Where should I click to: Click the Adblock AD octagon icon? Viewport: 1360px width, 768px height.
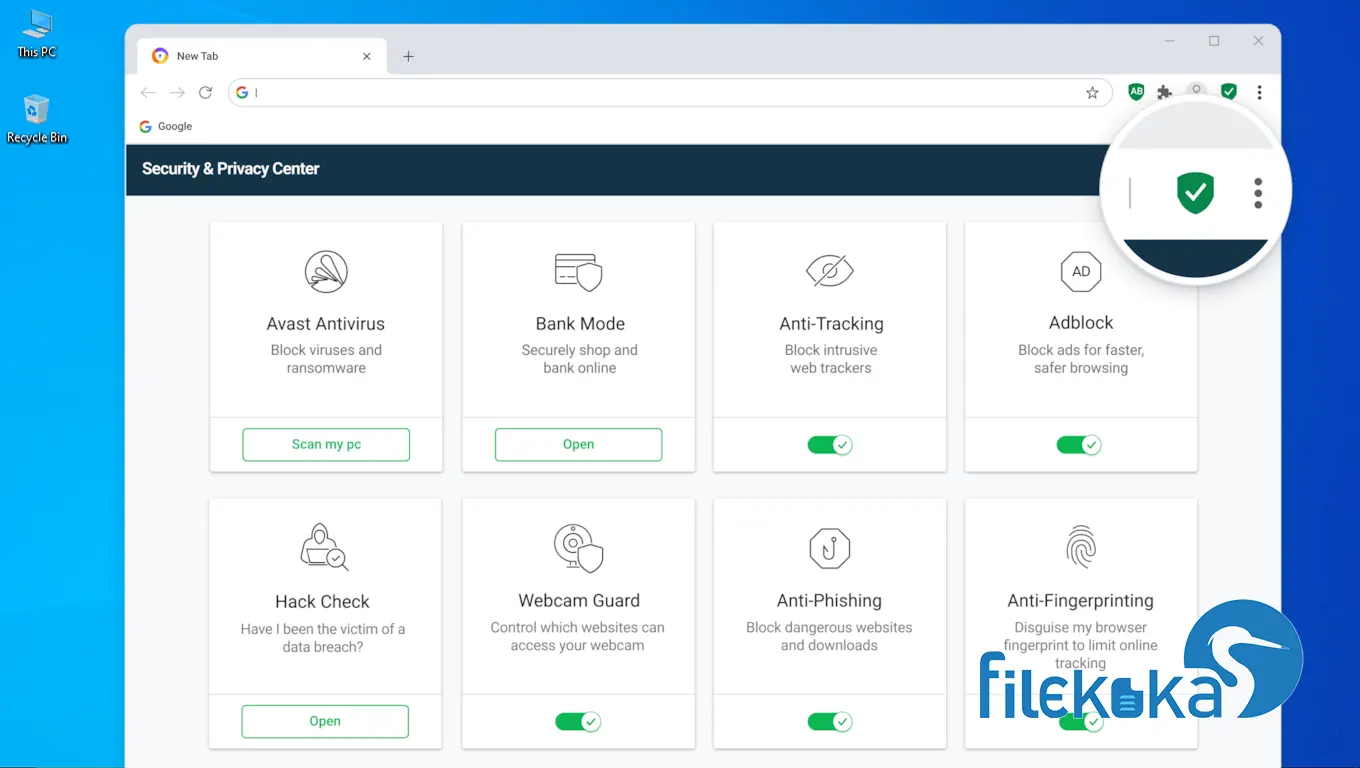point(1081,271)
